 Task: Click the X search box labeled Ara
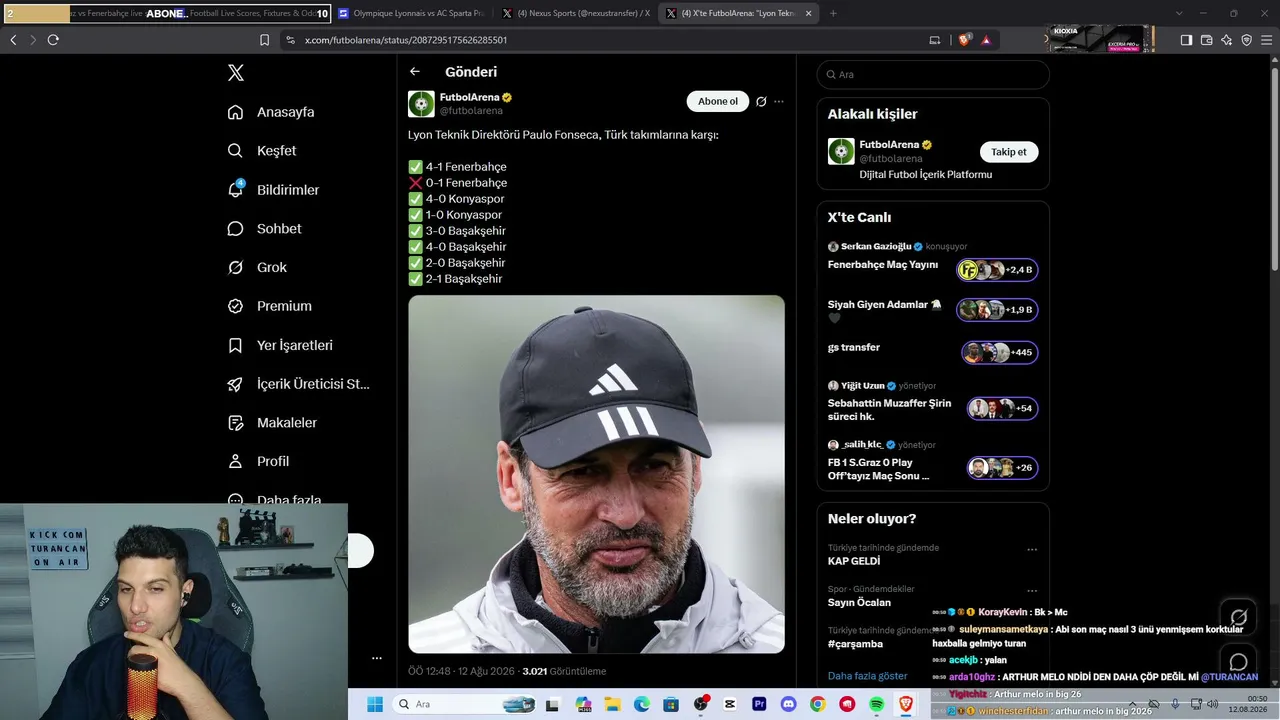933,74
